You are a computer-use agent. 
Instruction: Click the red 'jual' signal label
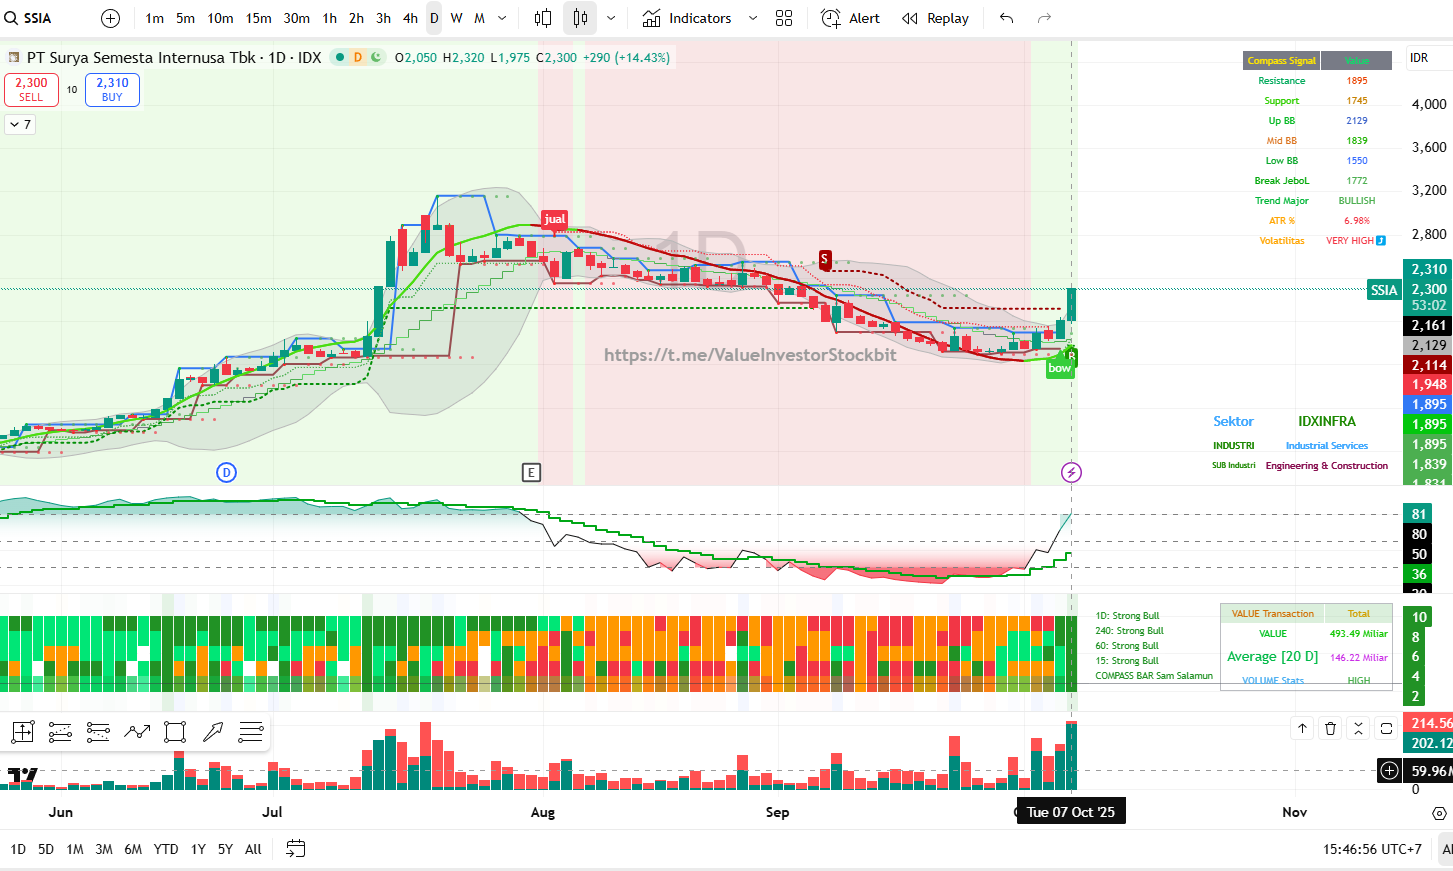(x=555, y=219)
